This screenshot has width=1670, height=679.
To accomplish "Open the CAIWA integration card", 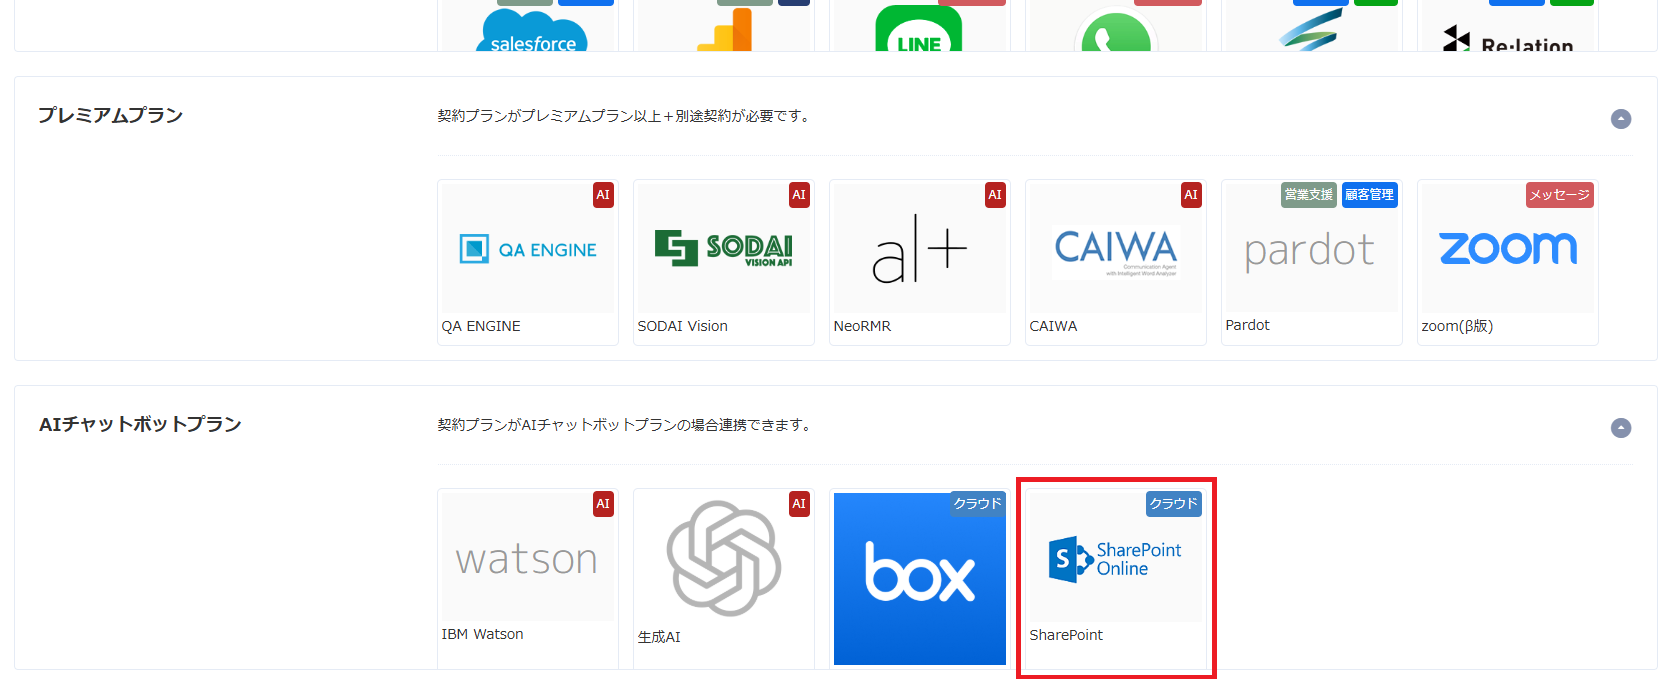I will tap(1116, 263).
